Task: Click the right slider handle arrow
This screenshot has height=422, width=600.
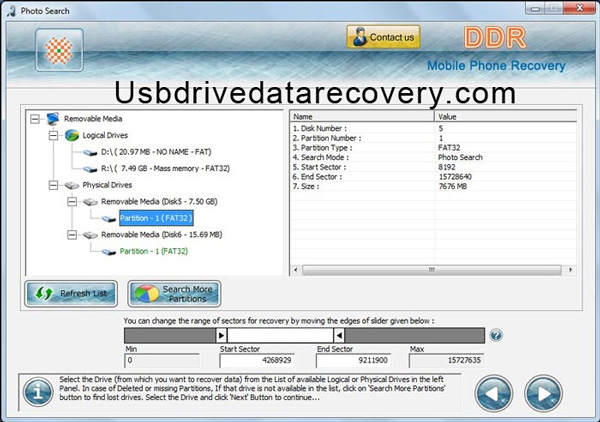Action: click(x=339, y=336)
